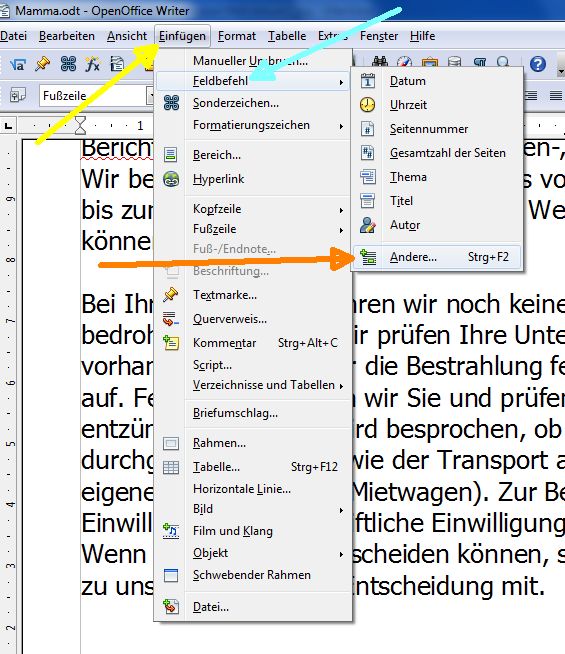Click the justified alignment icon at toolbar end

point(555,96)
